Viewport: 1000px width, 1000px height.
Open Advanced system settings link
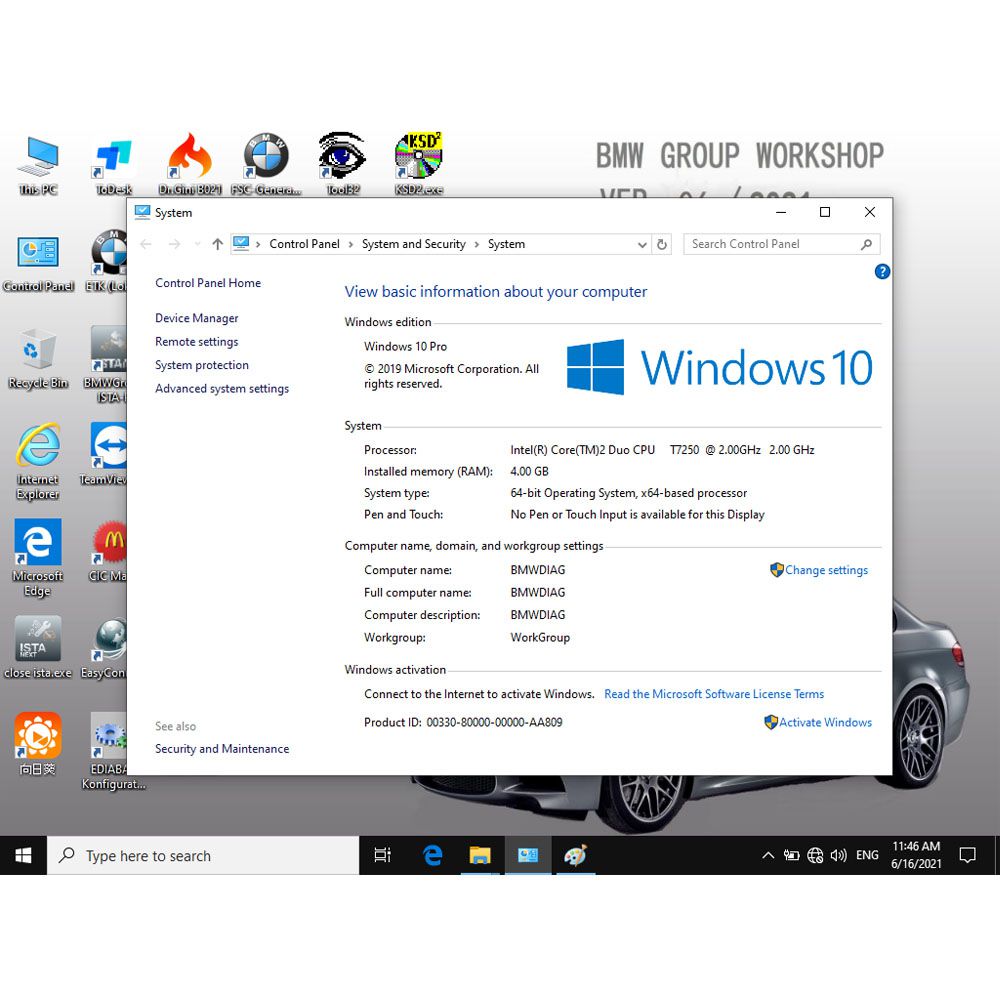pos(222,388)
